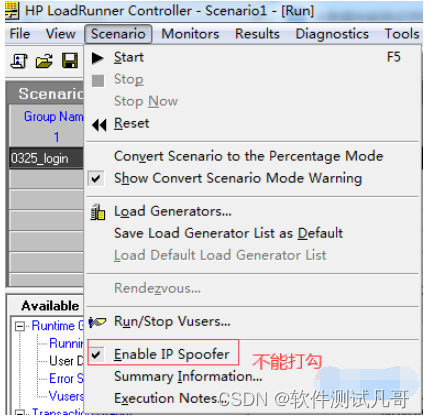This screenshot has width=425, height=418.
Task: Click the Load Generators building icon
Action: pyautogui.click(x=98, y=212)
